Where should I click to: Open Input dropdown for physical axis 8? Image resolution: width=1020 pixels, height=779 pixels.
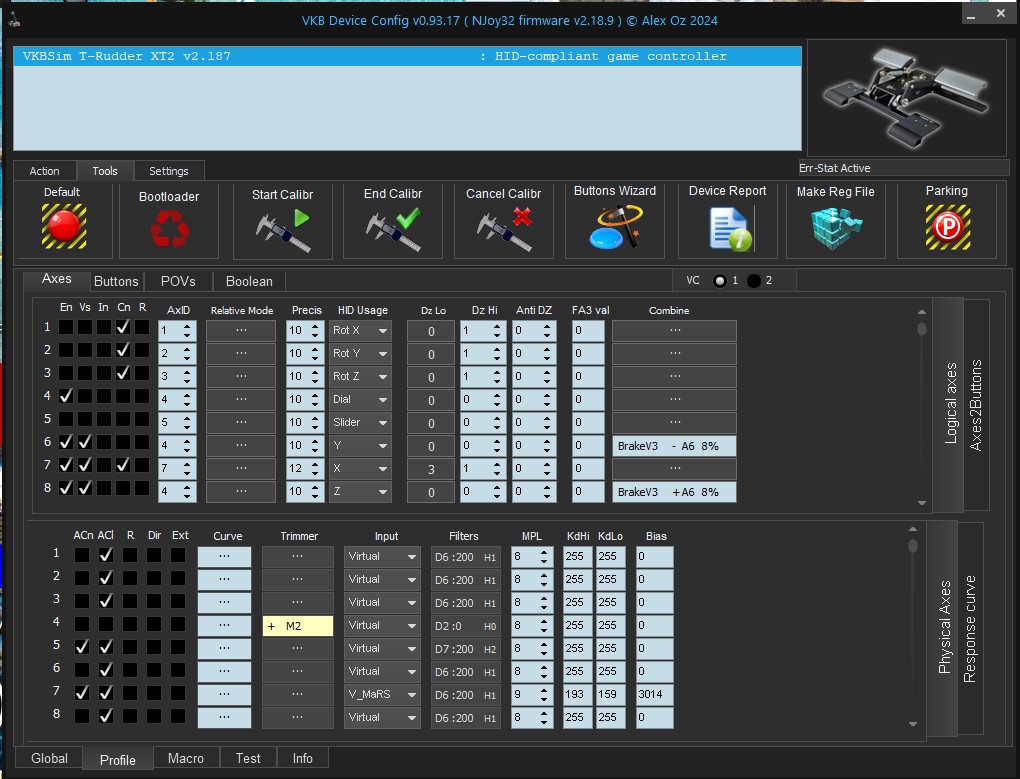[382, 717]
